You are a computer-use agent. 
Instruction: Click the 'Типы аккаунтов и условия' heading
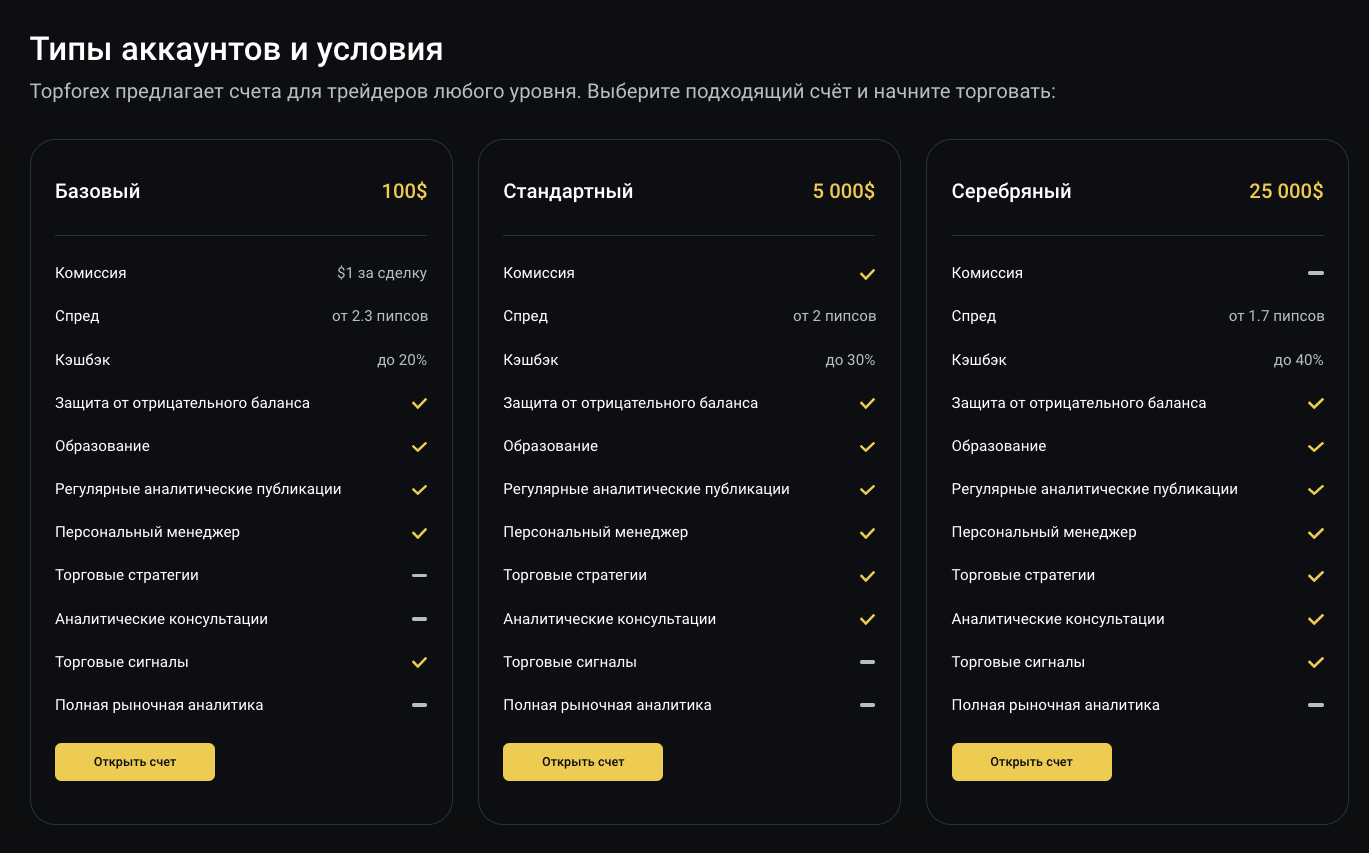click(236, 49)
